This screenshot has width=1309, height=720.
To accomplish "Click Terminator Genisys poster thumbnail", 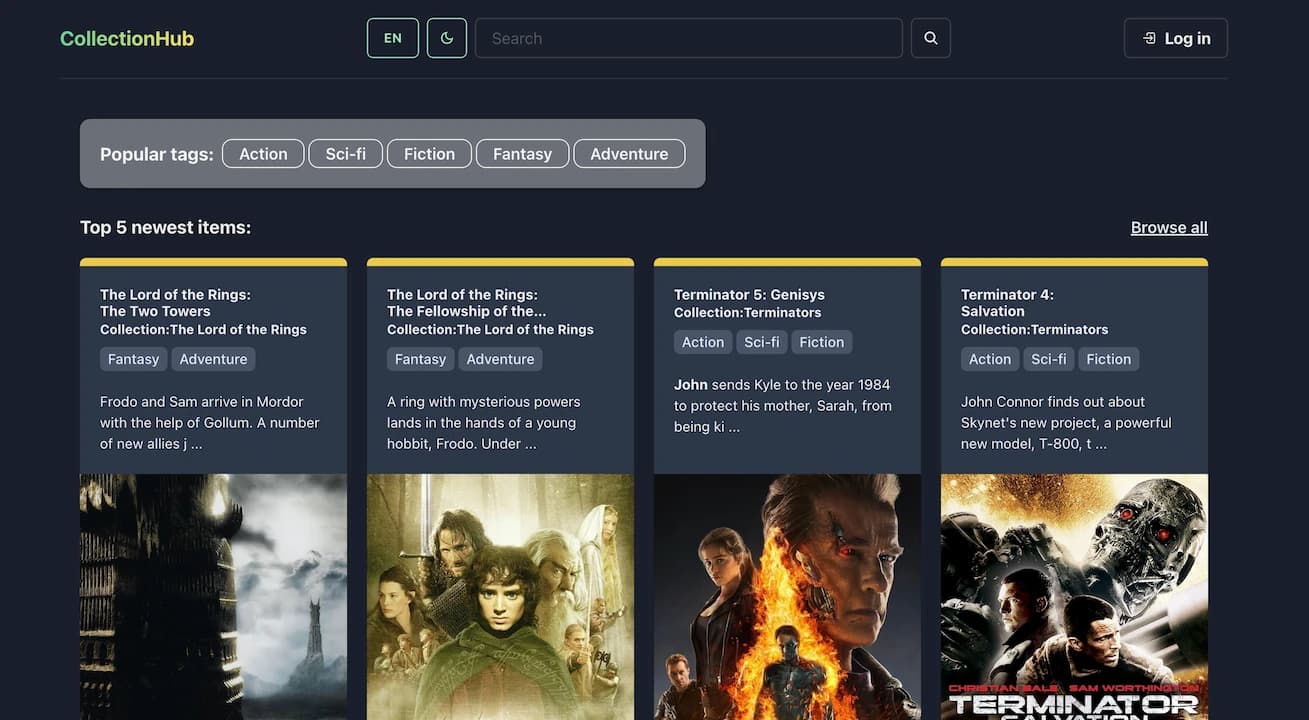I will click(787, 597).
